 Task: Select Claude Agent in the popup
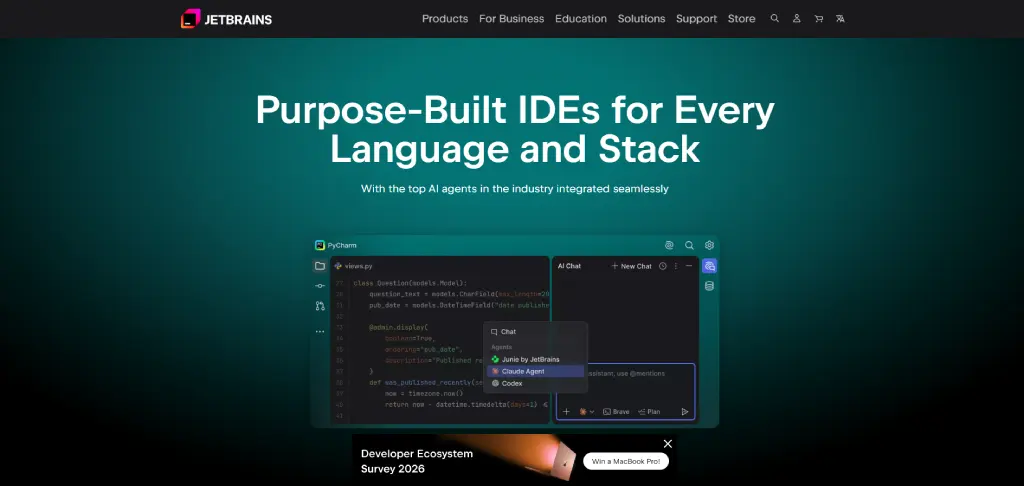coord(536,371)
